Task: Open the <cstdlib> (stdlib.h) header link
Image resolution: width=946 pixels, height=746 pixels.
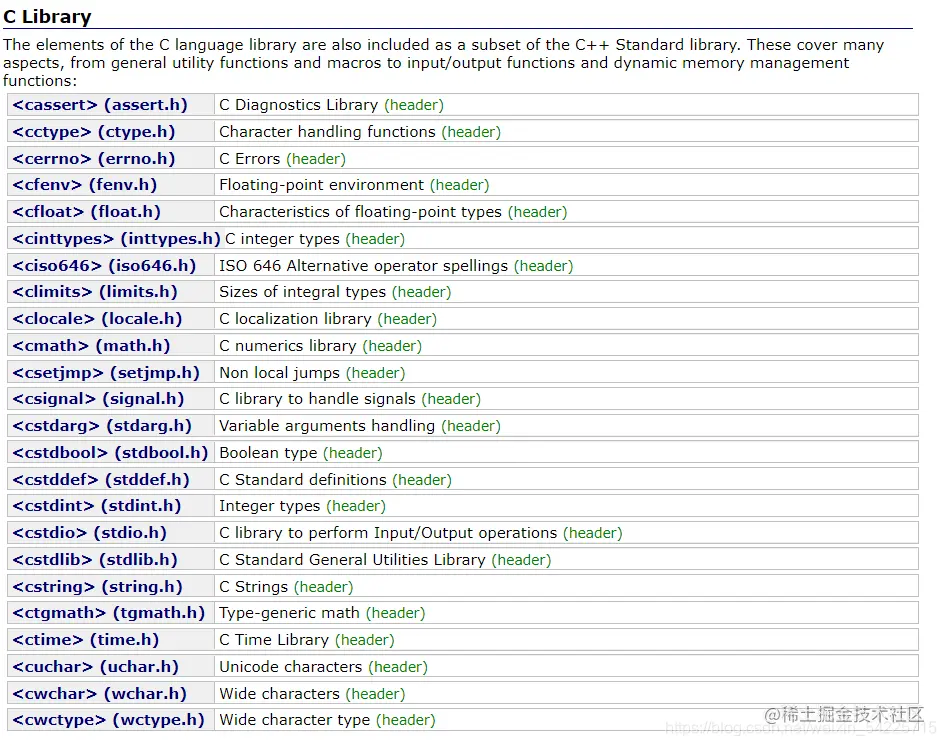Action: 95,560
